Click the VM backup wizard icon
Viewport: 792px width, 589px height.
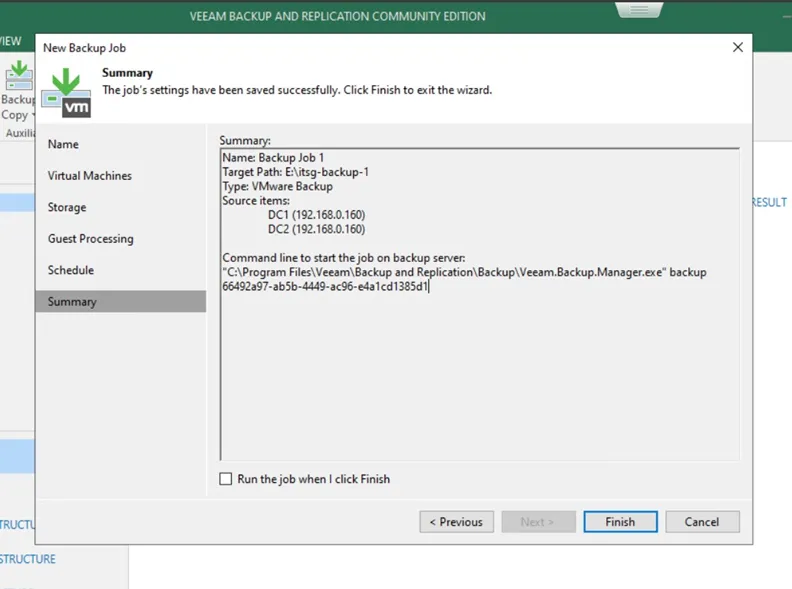tap(67, 91)
